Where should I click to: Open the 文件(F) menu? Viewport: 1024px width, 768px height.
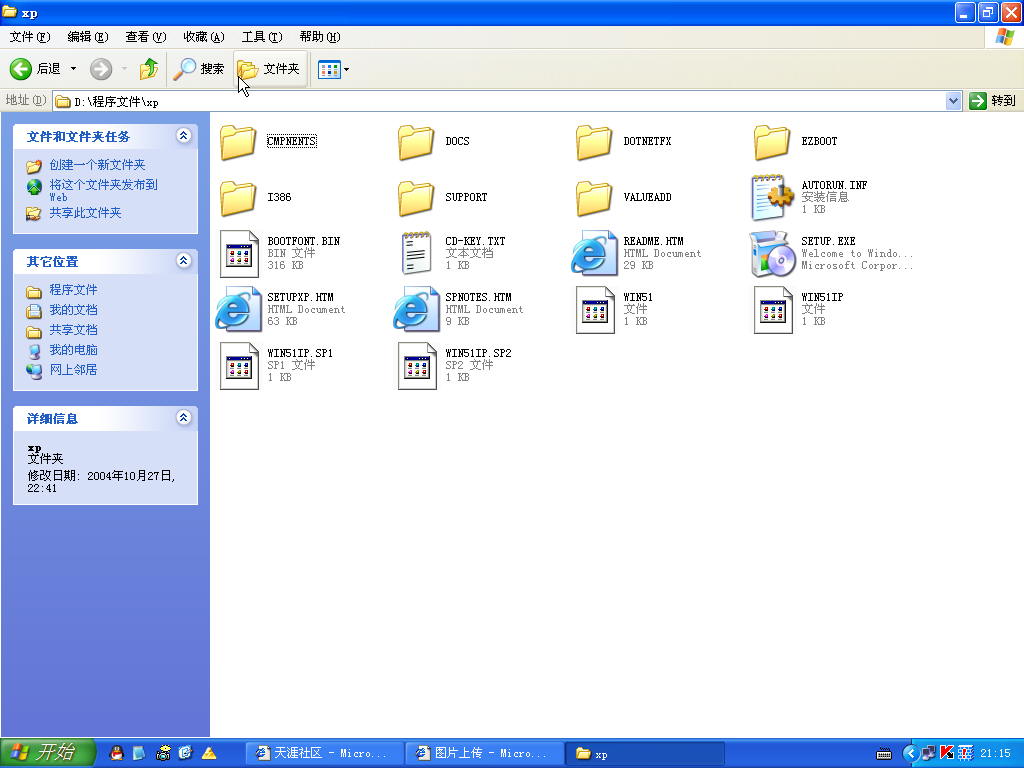(29, 37)
